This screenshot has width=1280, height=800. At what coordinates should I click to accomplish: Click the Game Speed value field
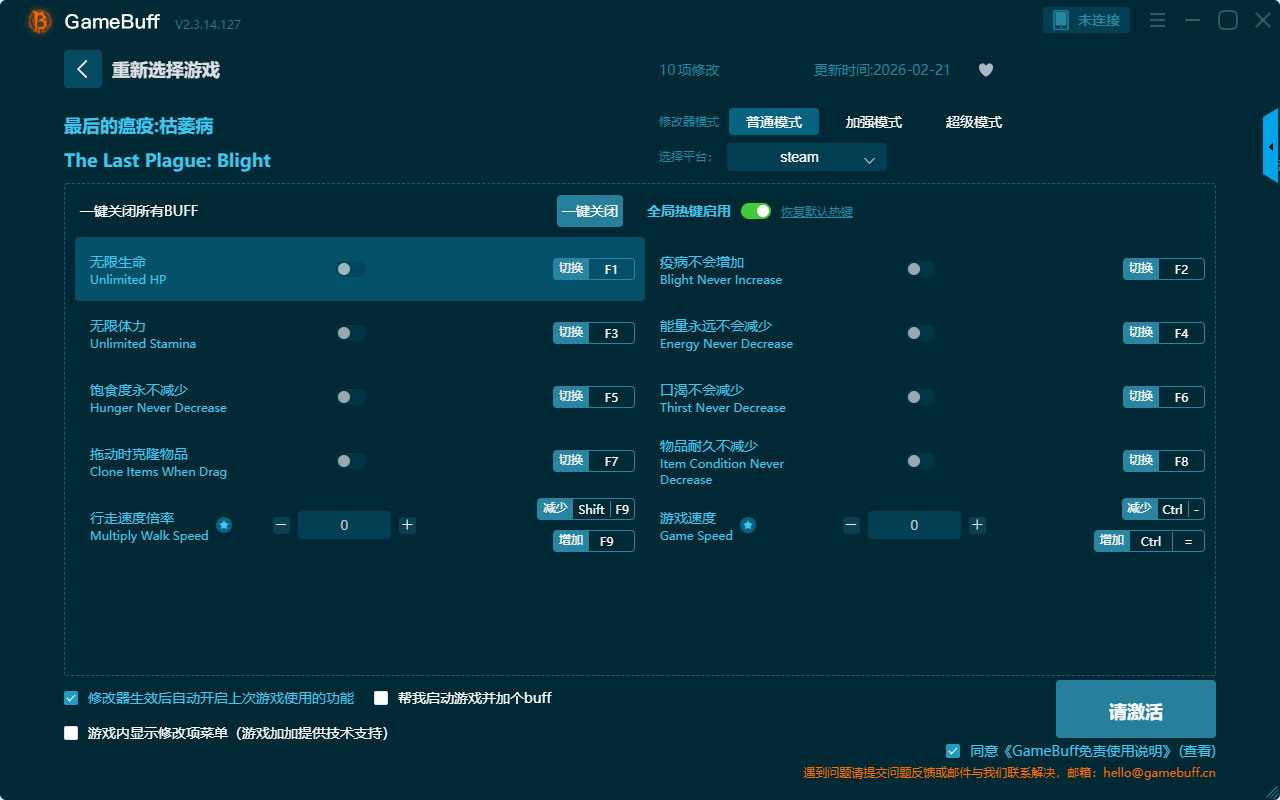pyautogui.click(x=914, y=525)
